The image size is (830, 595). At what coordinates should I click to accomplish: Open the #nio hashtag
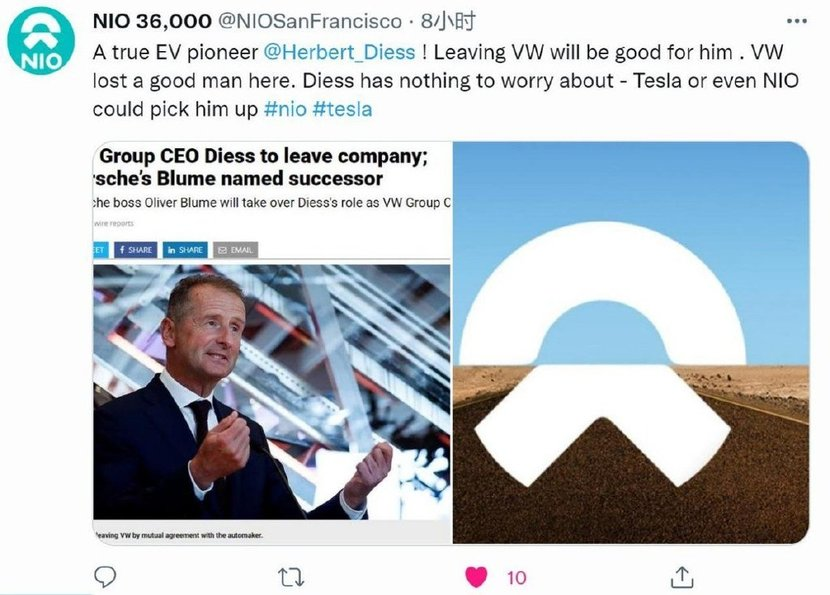(285, 109)
